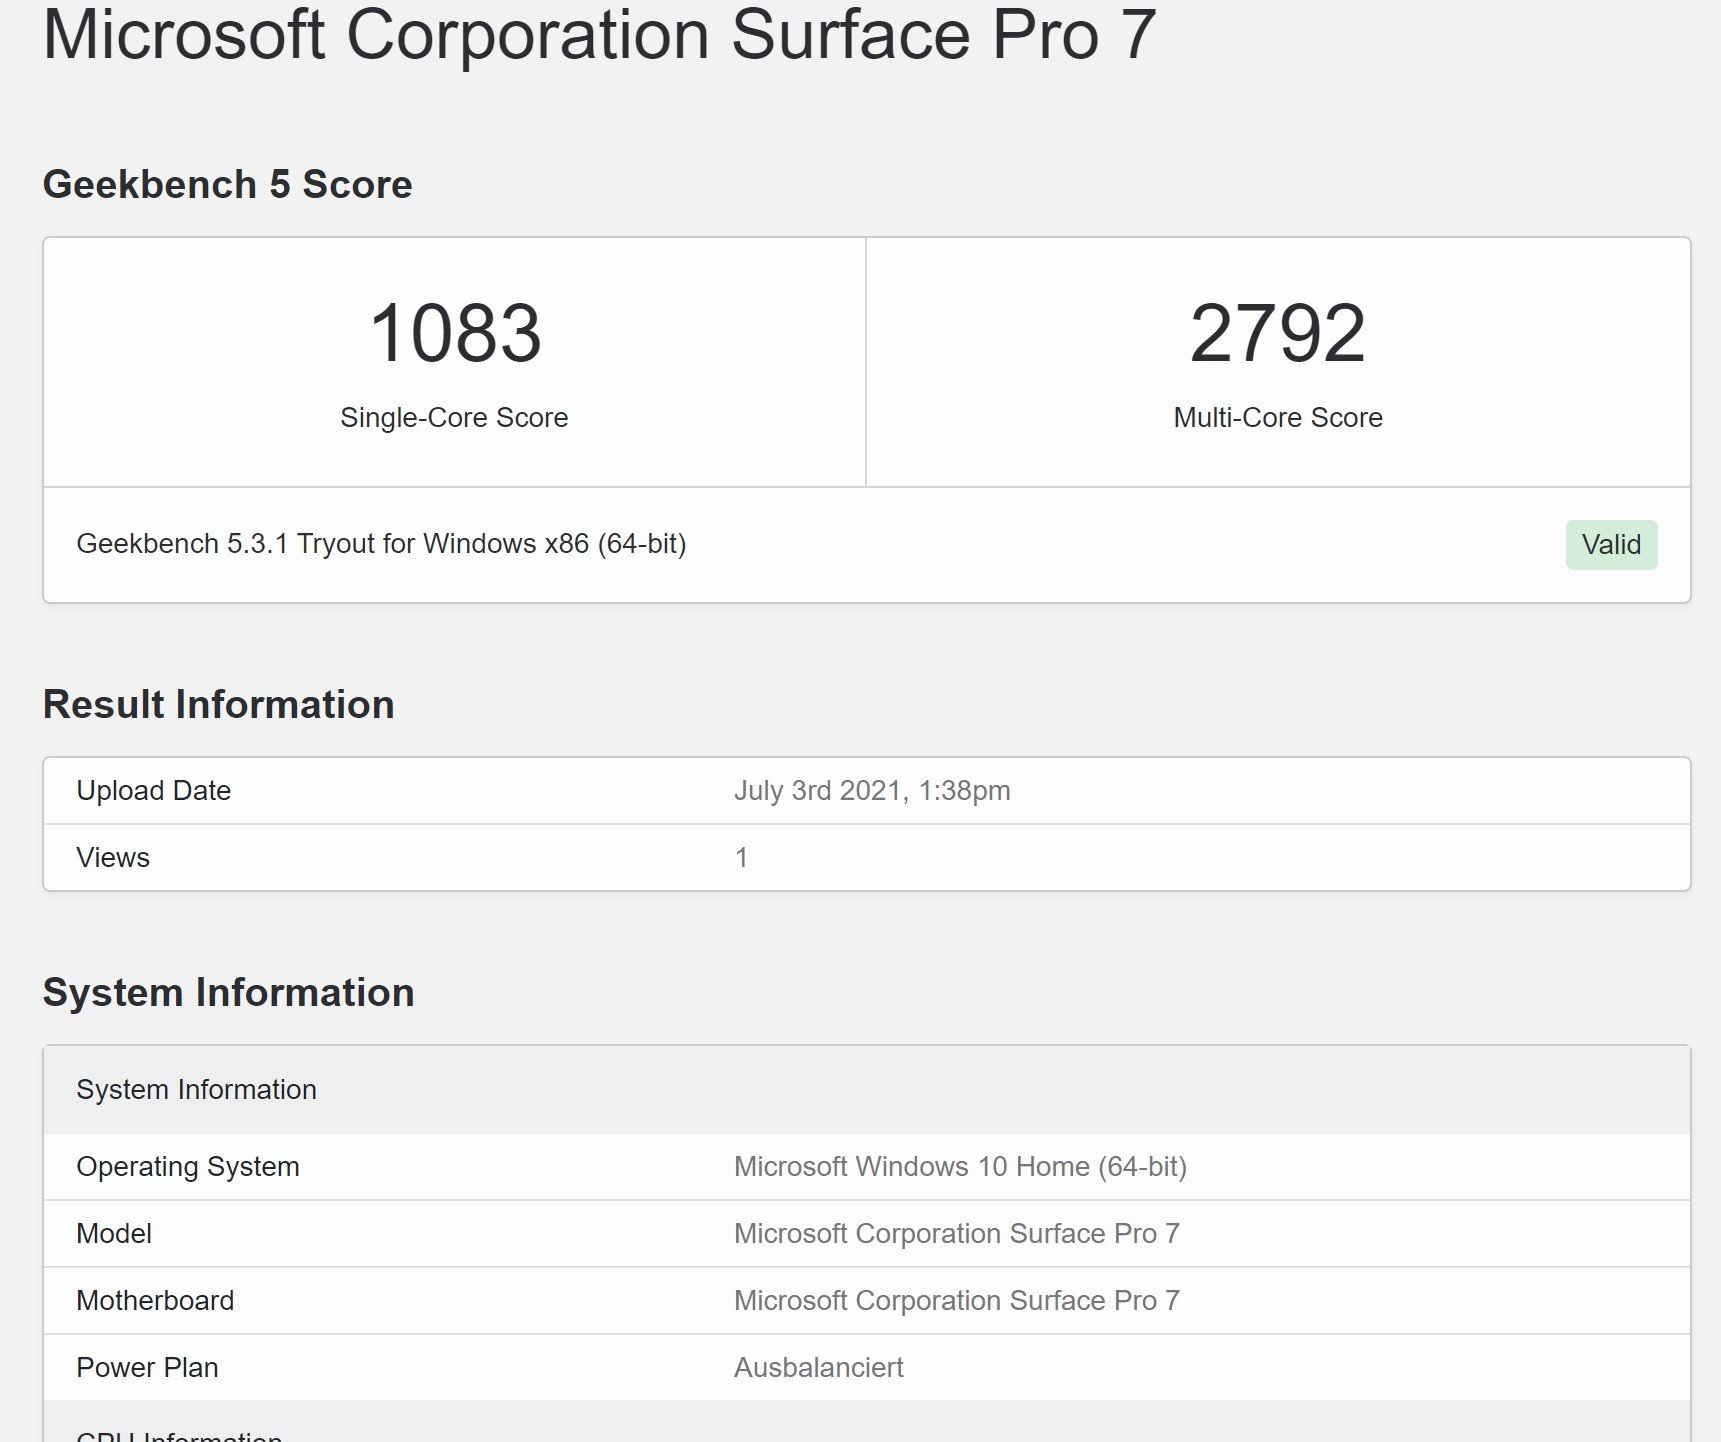
Task: Click the Geekbench 5.3.1 Tryout version text
Action: [381, 544]
